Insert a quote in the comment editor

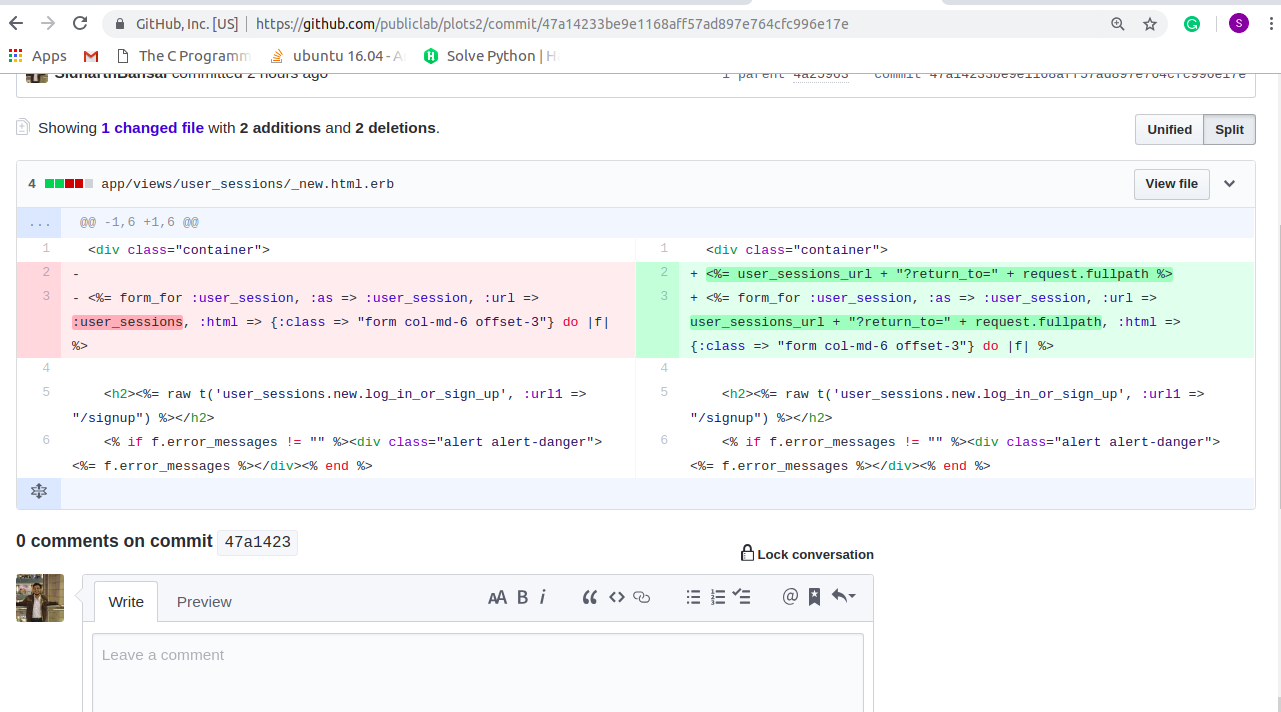tap(589, 596)
